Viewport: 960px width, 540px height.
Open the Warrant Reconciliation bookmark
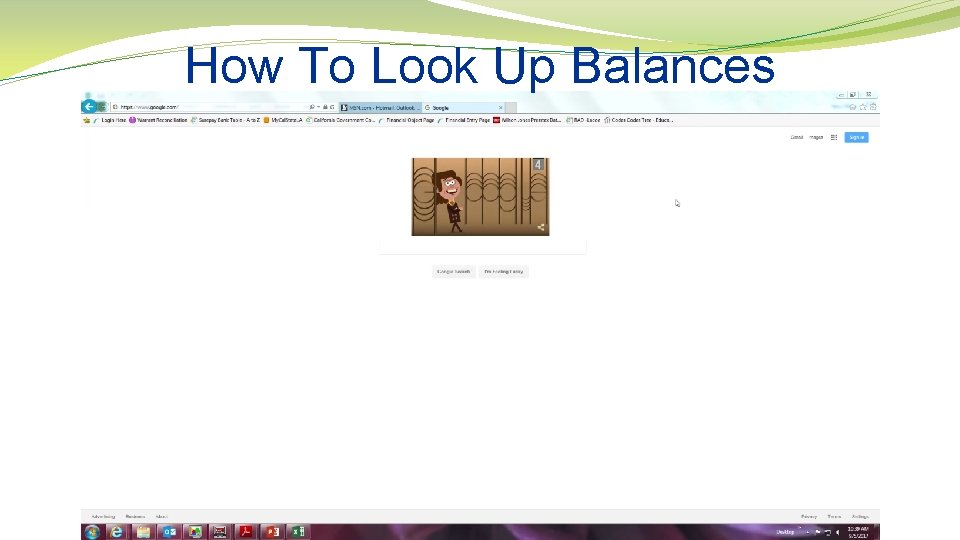[158, 120]
